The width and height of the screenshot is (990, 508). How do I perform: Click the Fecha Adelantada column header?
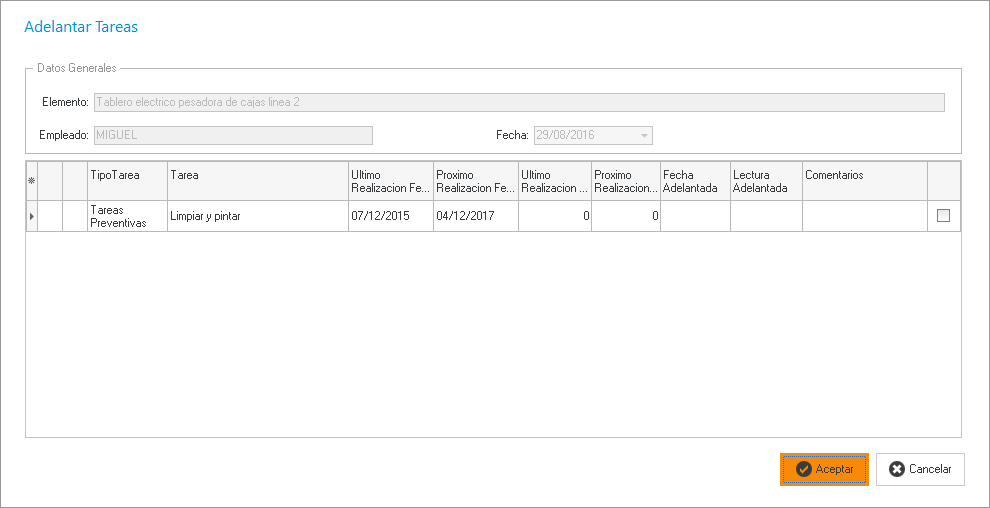point(694,181)
